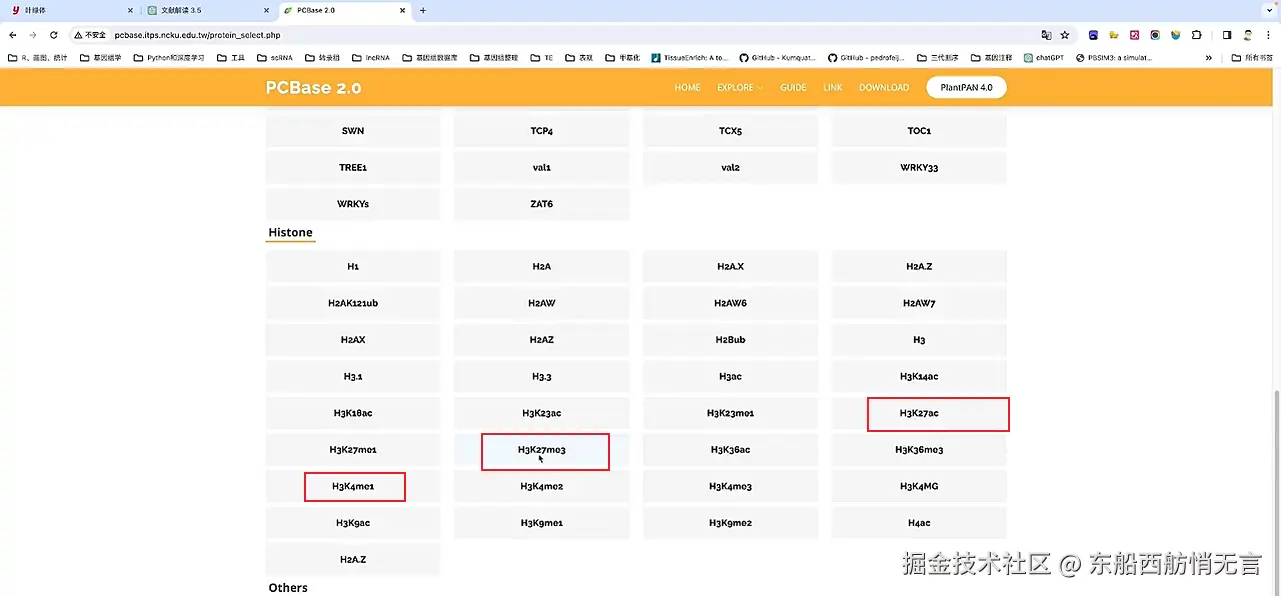Open the chatGPT bookmark
Screen dimensions: 1281x596
(1044, 58)
